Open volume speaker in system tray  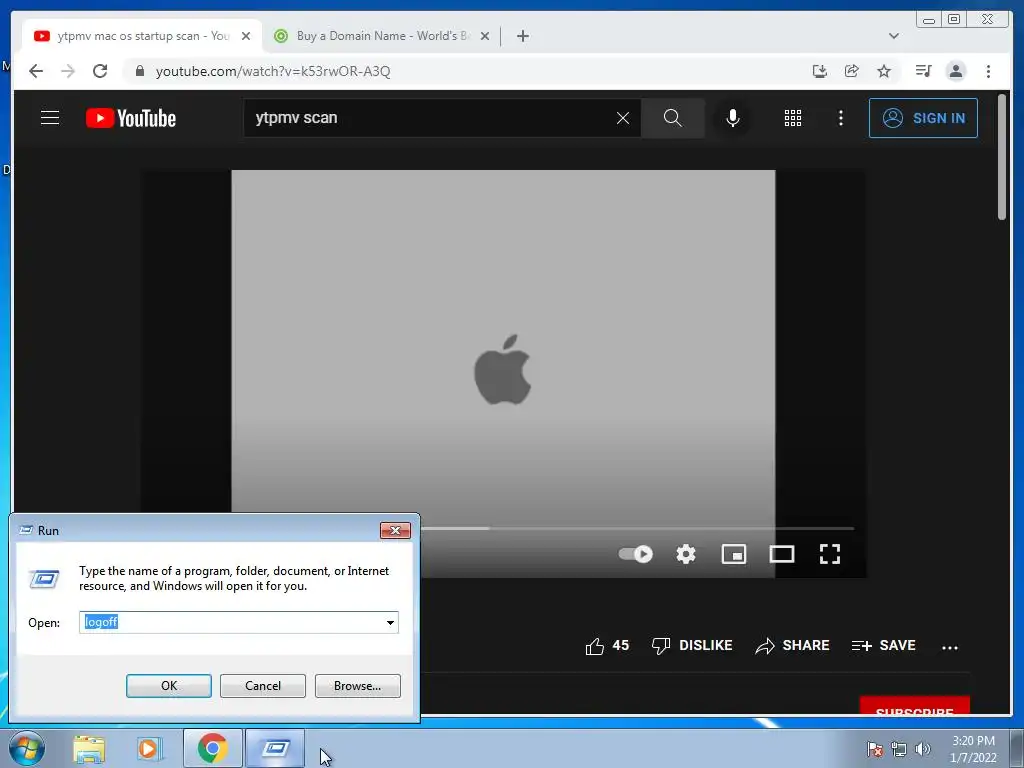(923, 749)
